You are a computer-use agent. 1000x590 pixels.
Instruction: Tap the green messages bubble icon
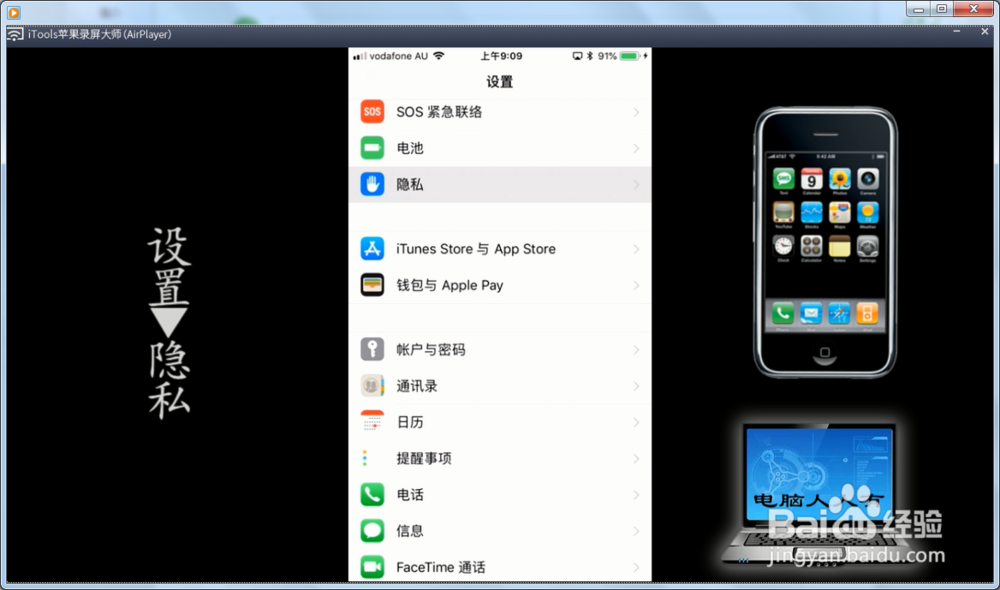pyautogui.click(x=372, y=531)
